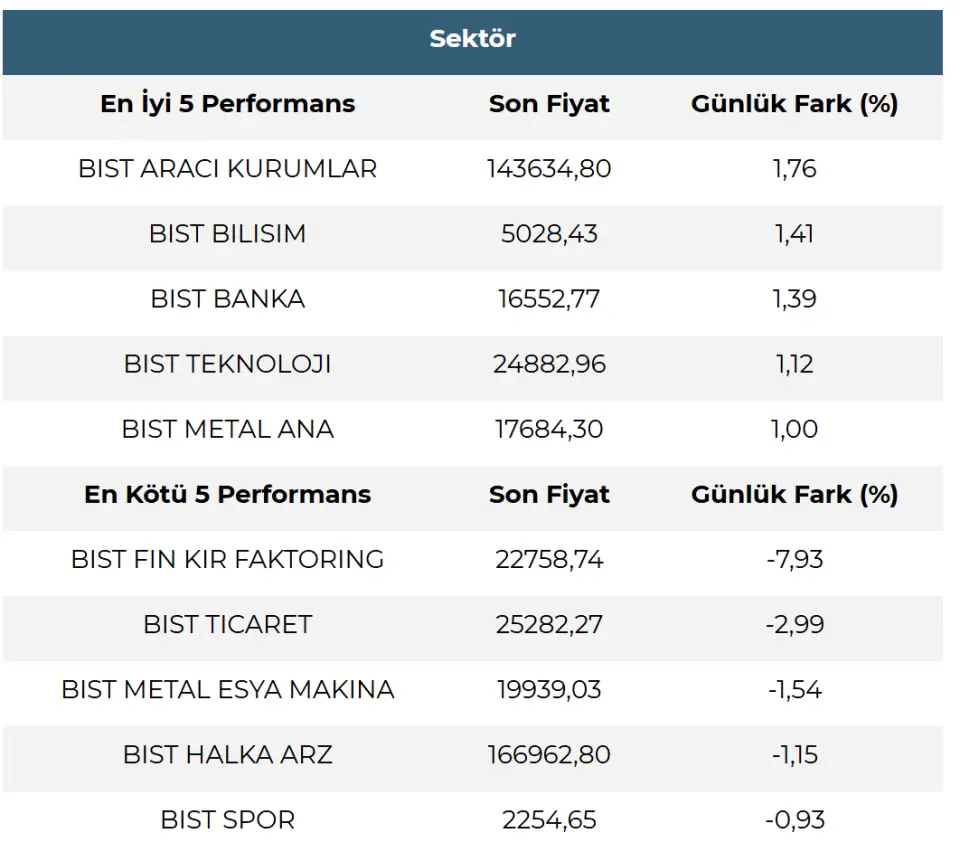Open BIST METAL ANA entry
This screenshot has width=960, height=852.
click(x=227, y=429)
